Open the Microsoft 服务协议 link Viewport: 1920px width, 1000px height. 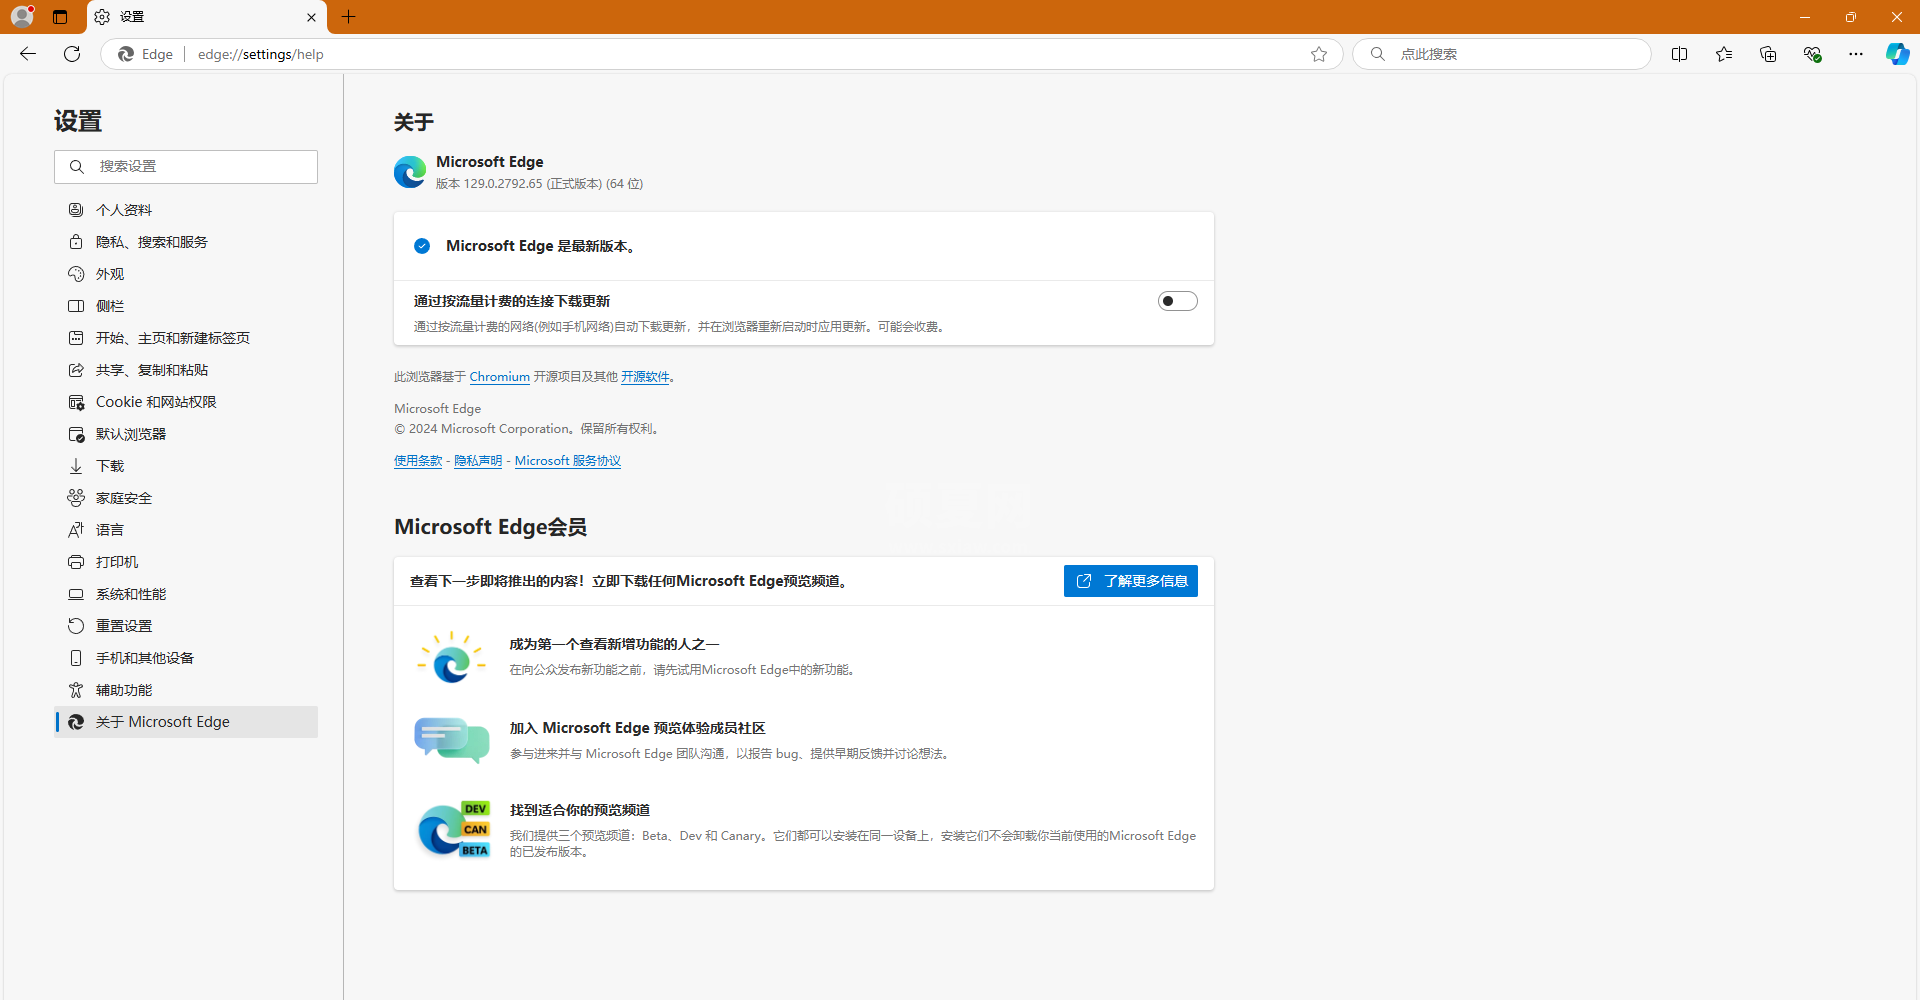pos(568,461)
